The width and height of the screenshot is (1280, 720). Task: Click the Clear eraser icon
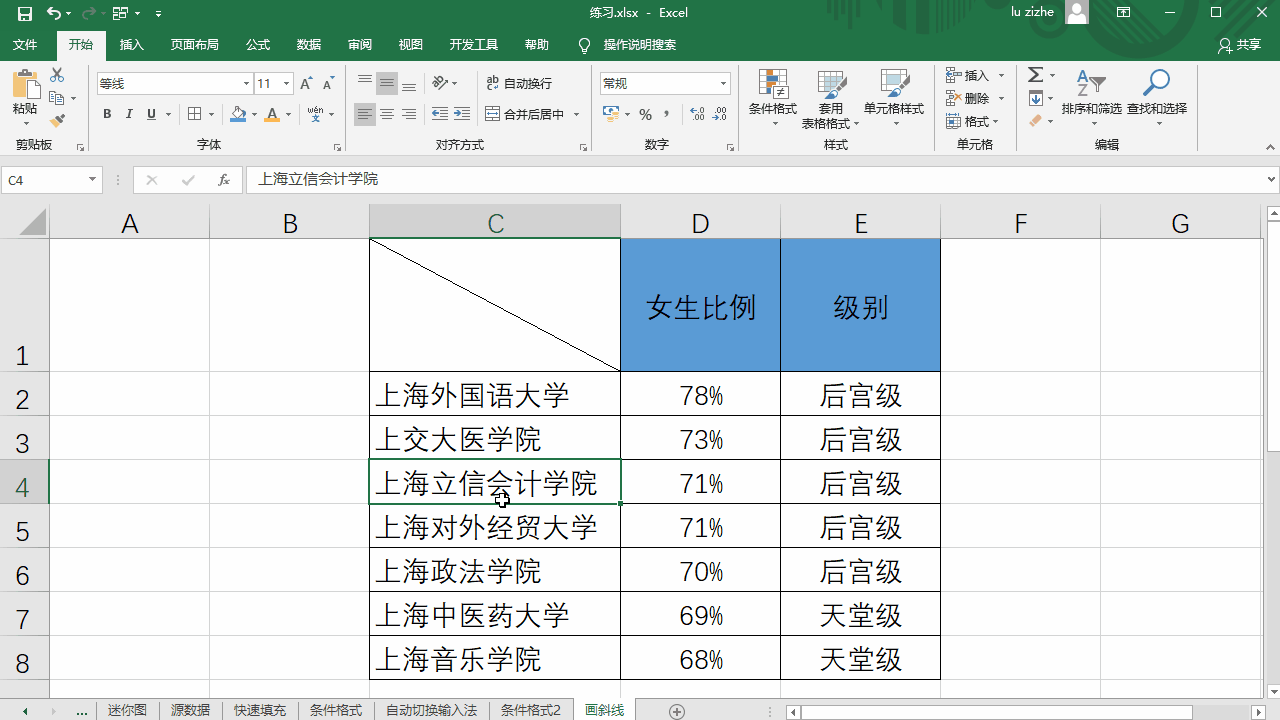pyautogui.click(x=1036, y=121)
